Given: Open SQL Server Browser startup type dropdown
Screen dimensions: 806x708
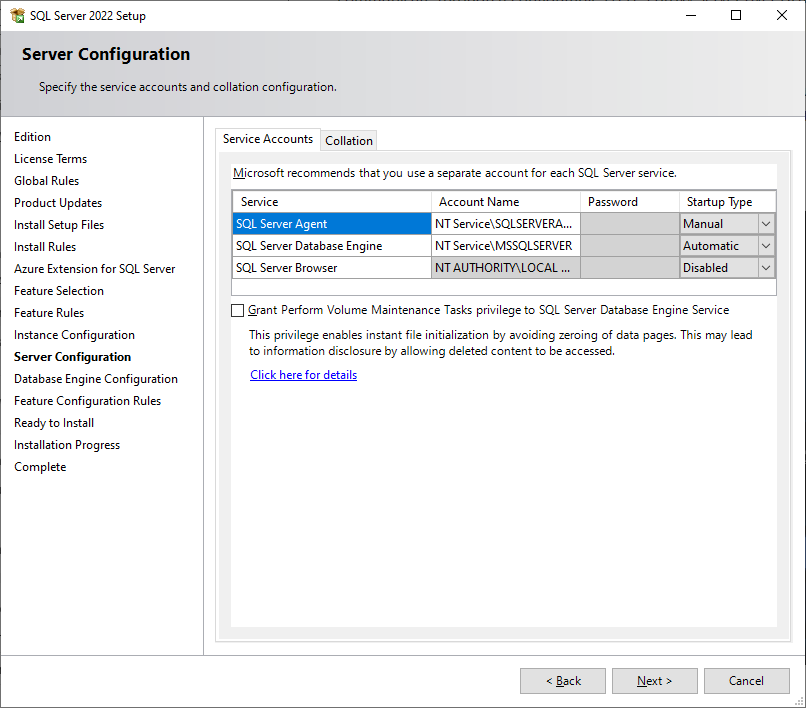Looking at the screenshot, I should pos(766,268).
